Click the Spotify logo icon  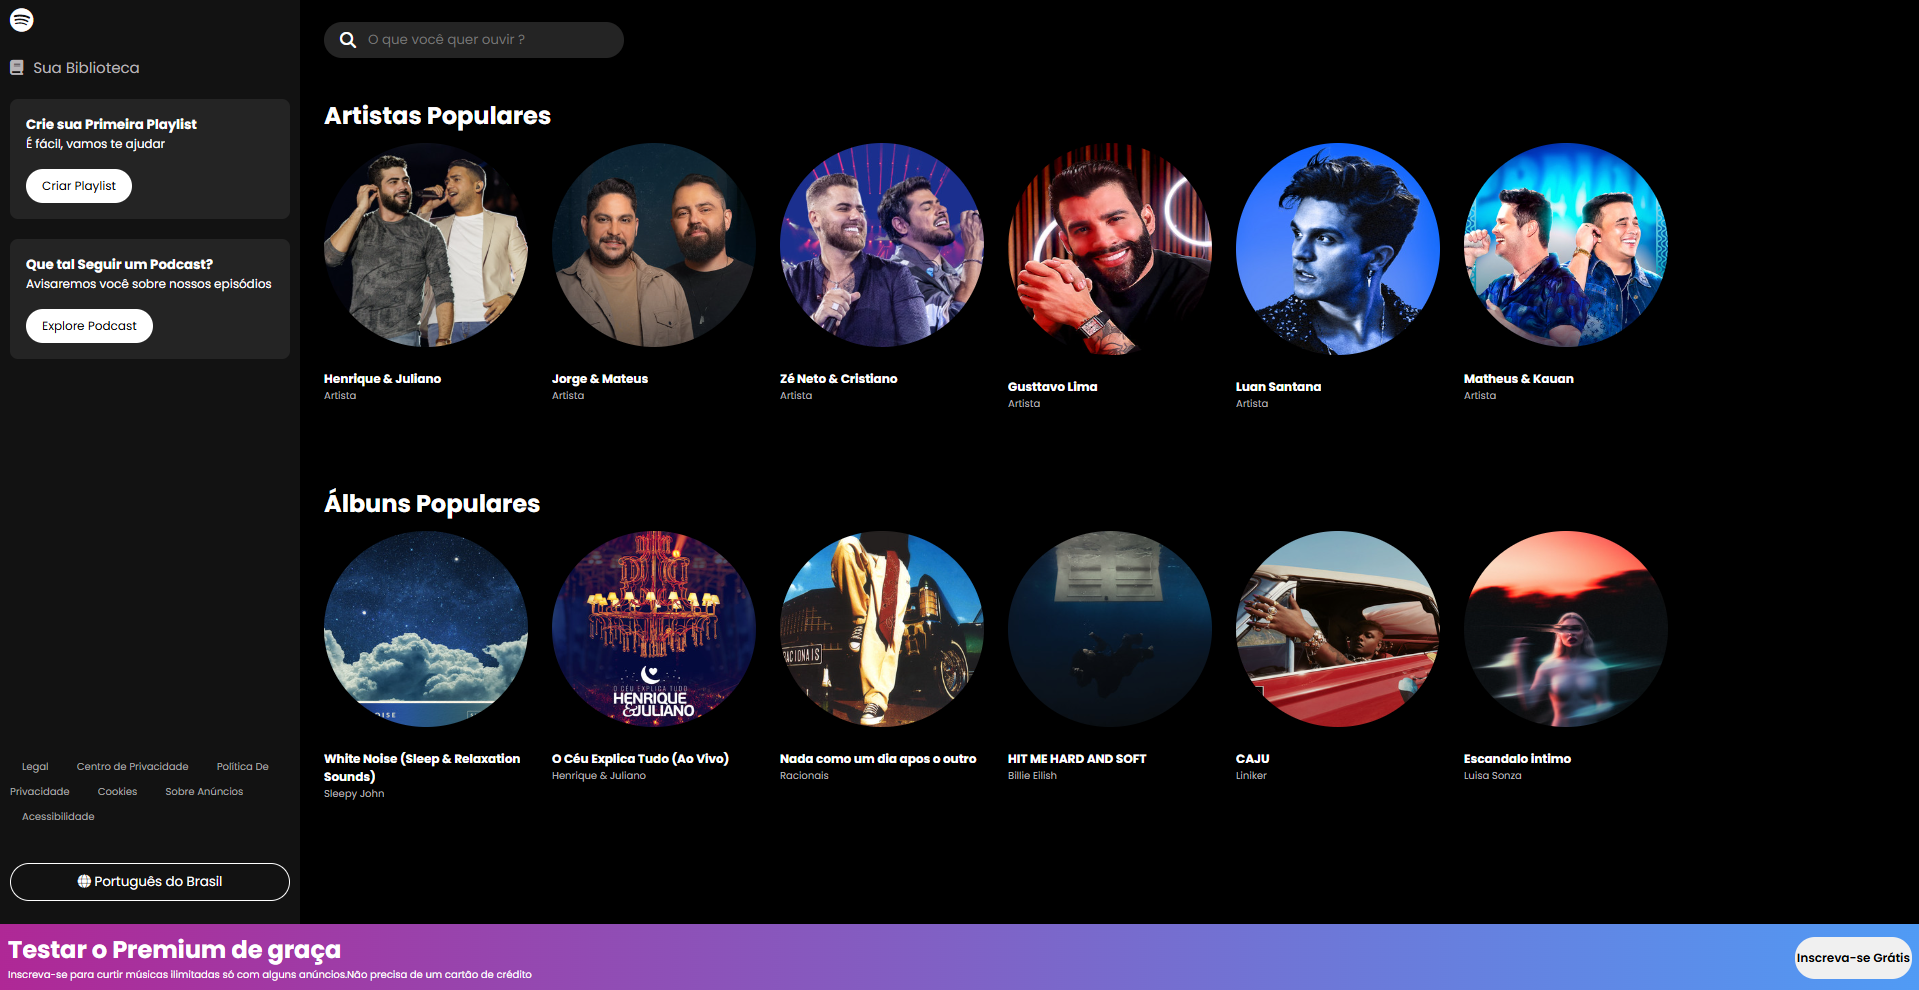tap(22, 20)
